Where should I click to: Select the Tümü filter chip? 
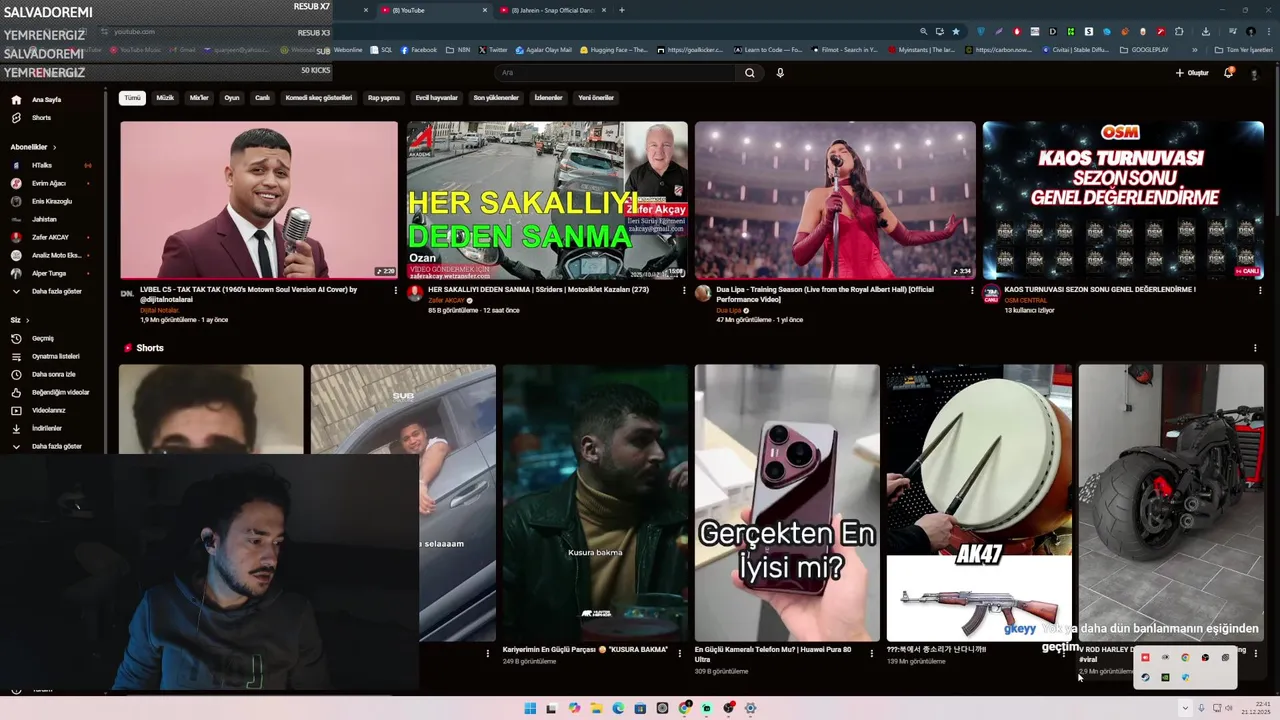point(132,98)
